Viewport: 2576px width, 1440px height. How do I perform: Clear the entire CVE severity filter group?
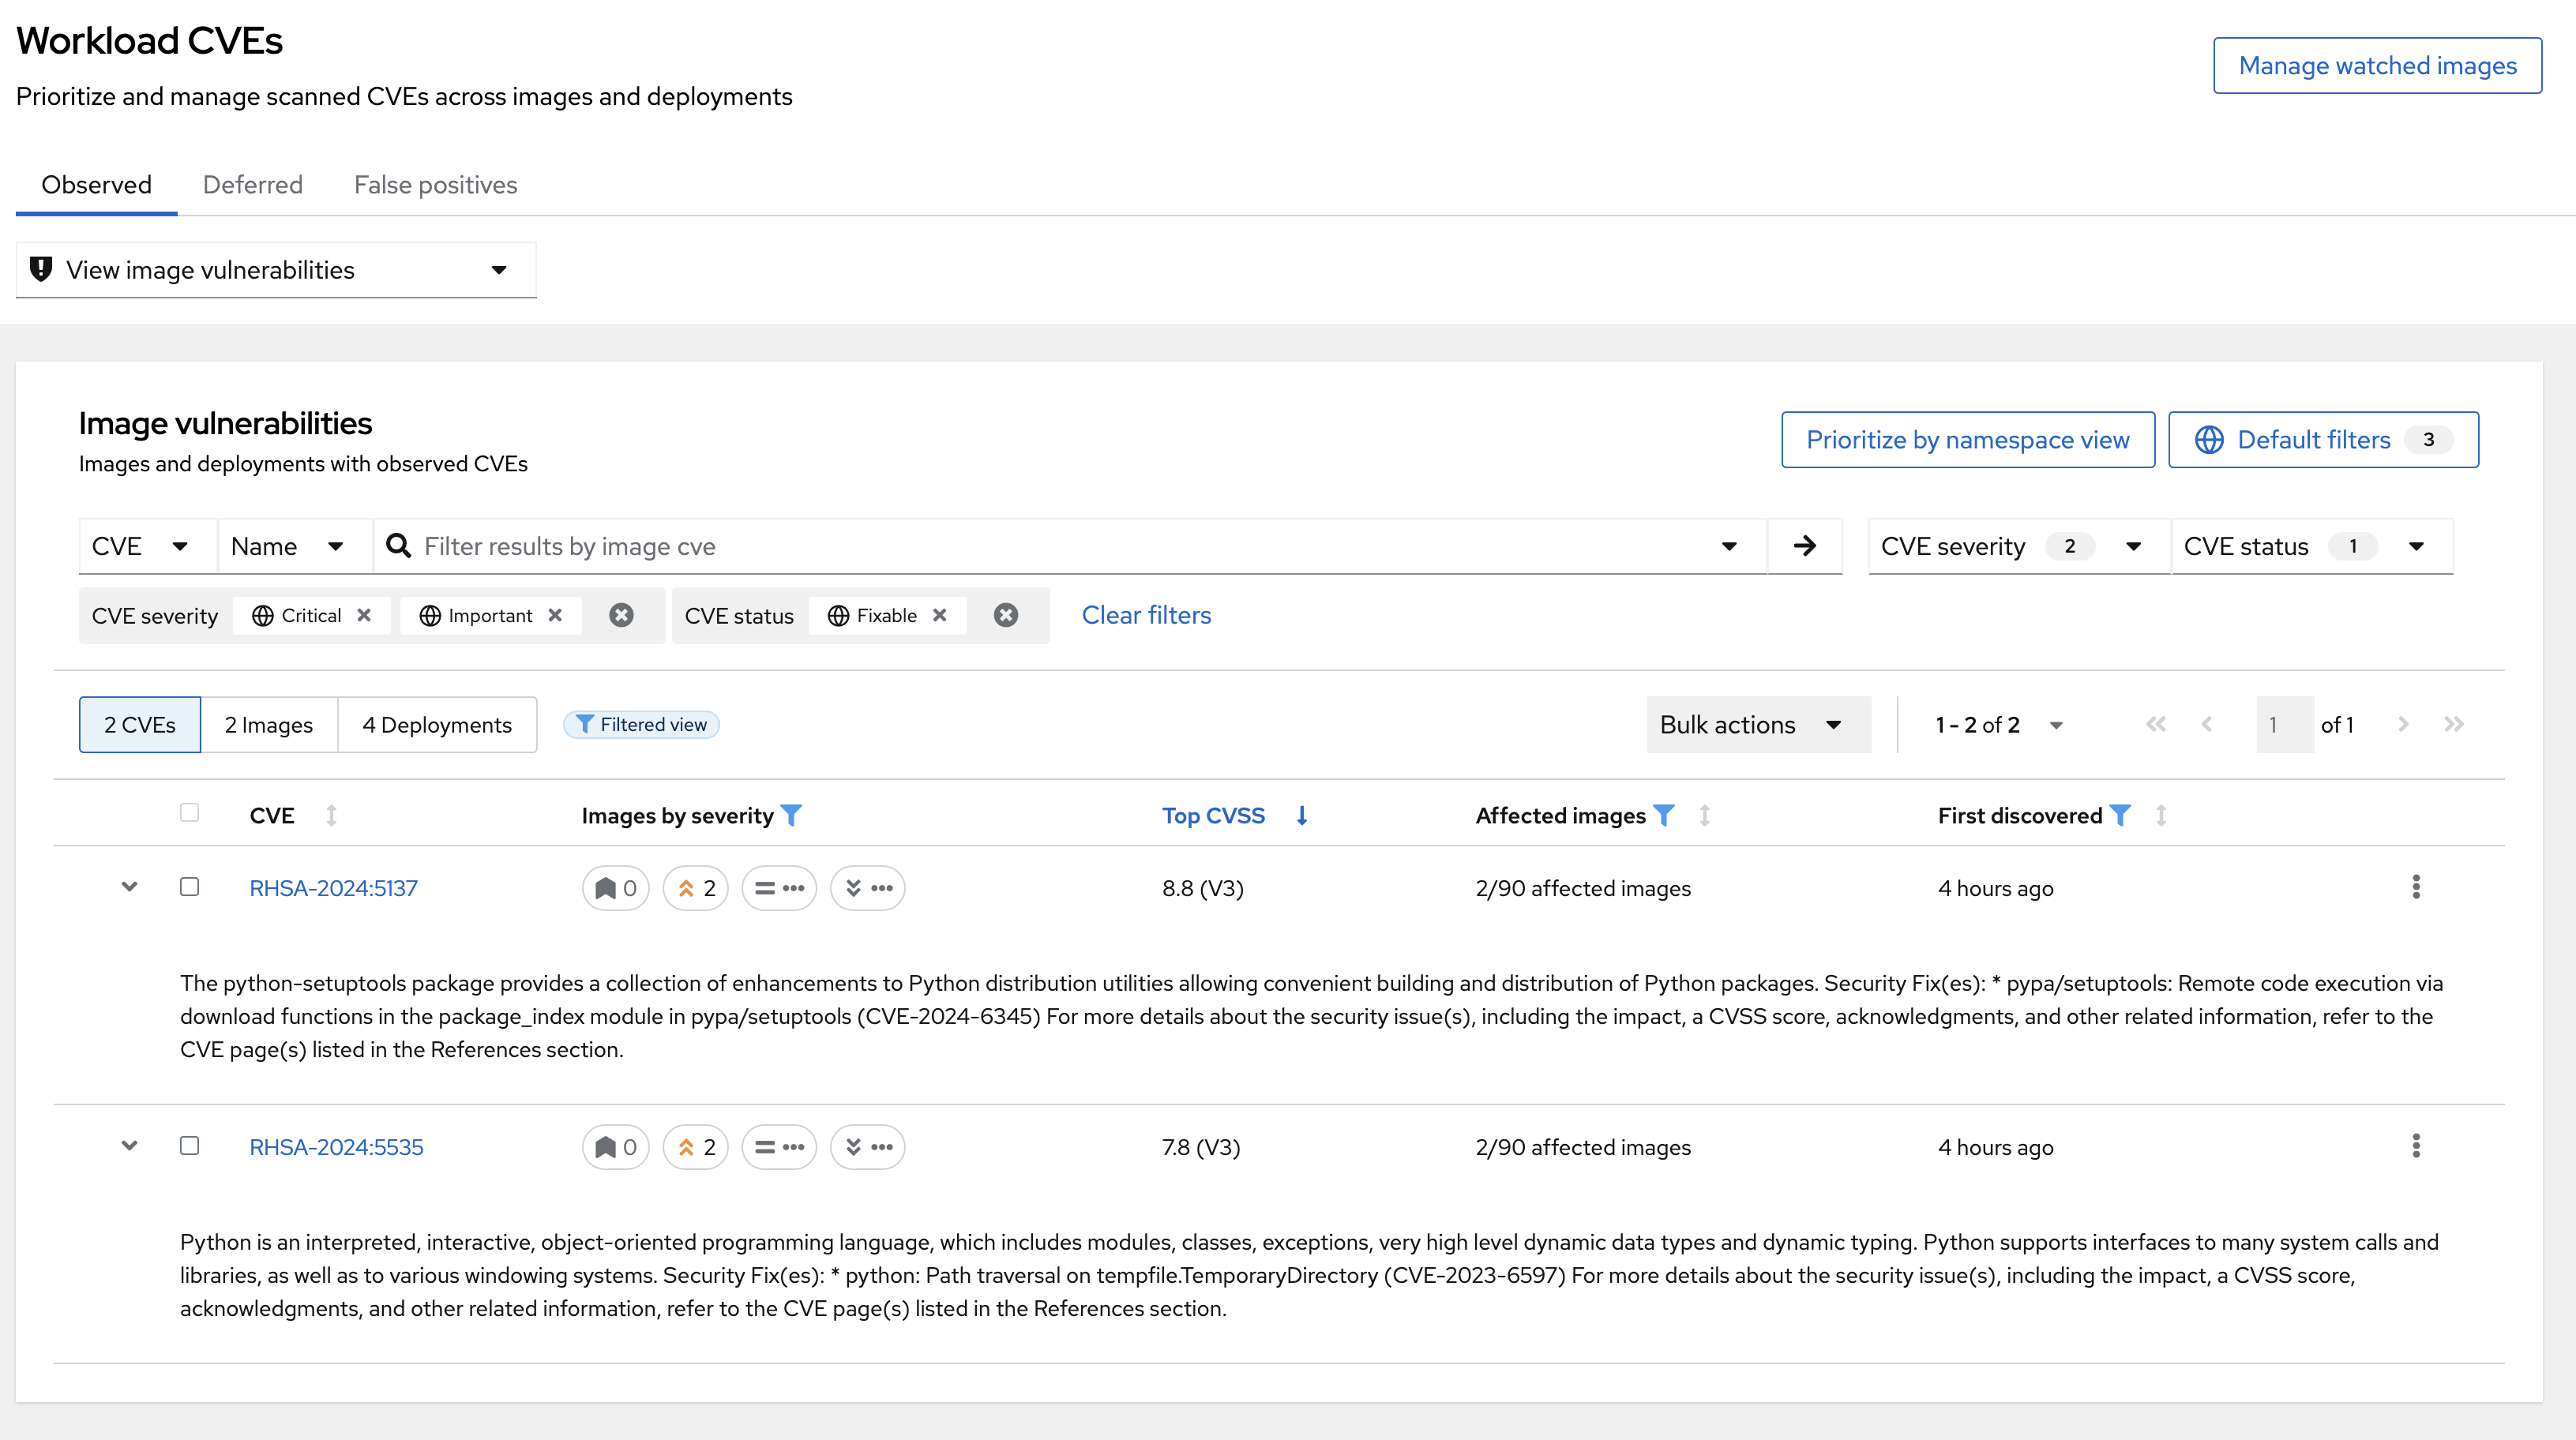coord(621,615)
